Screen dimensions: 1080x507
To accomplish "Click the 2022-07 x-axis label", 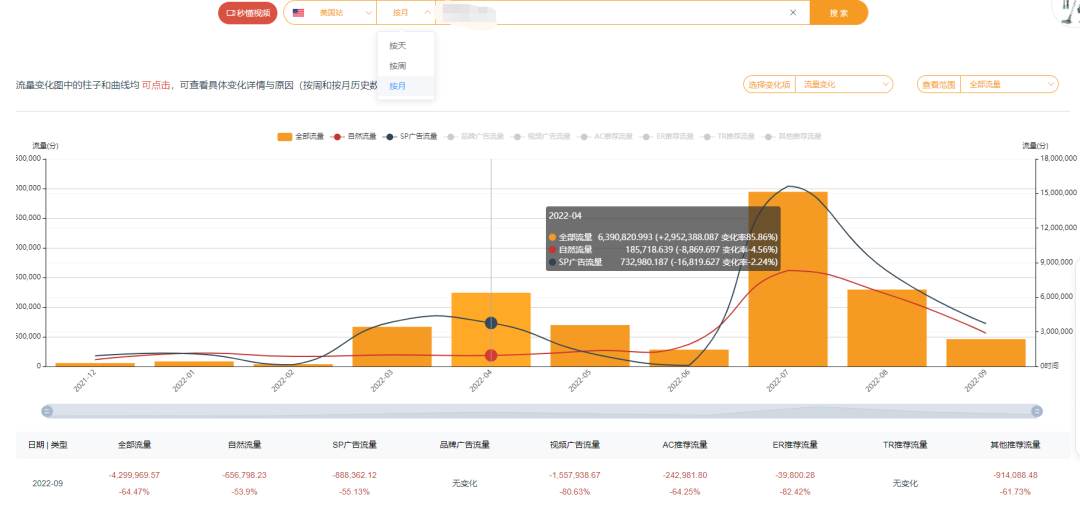I will pos(778,381).
